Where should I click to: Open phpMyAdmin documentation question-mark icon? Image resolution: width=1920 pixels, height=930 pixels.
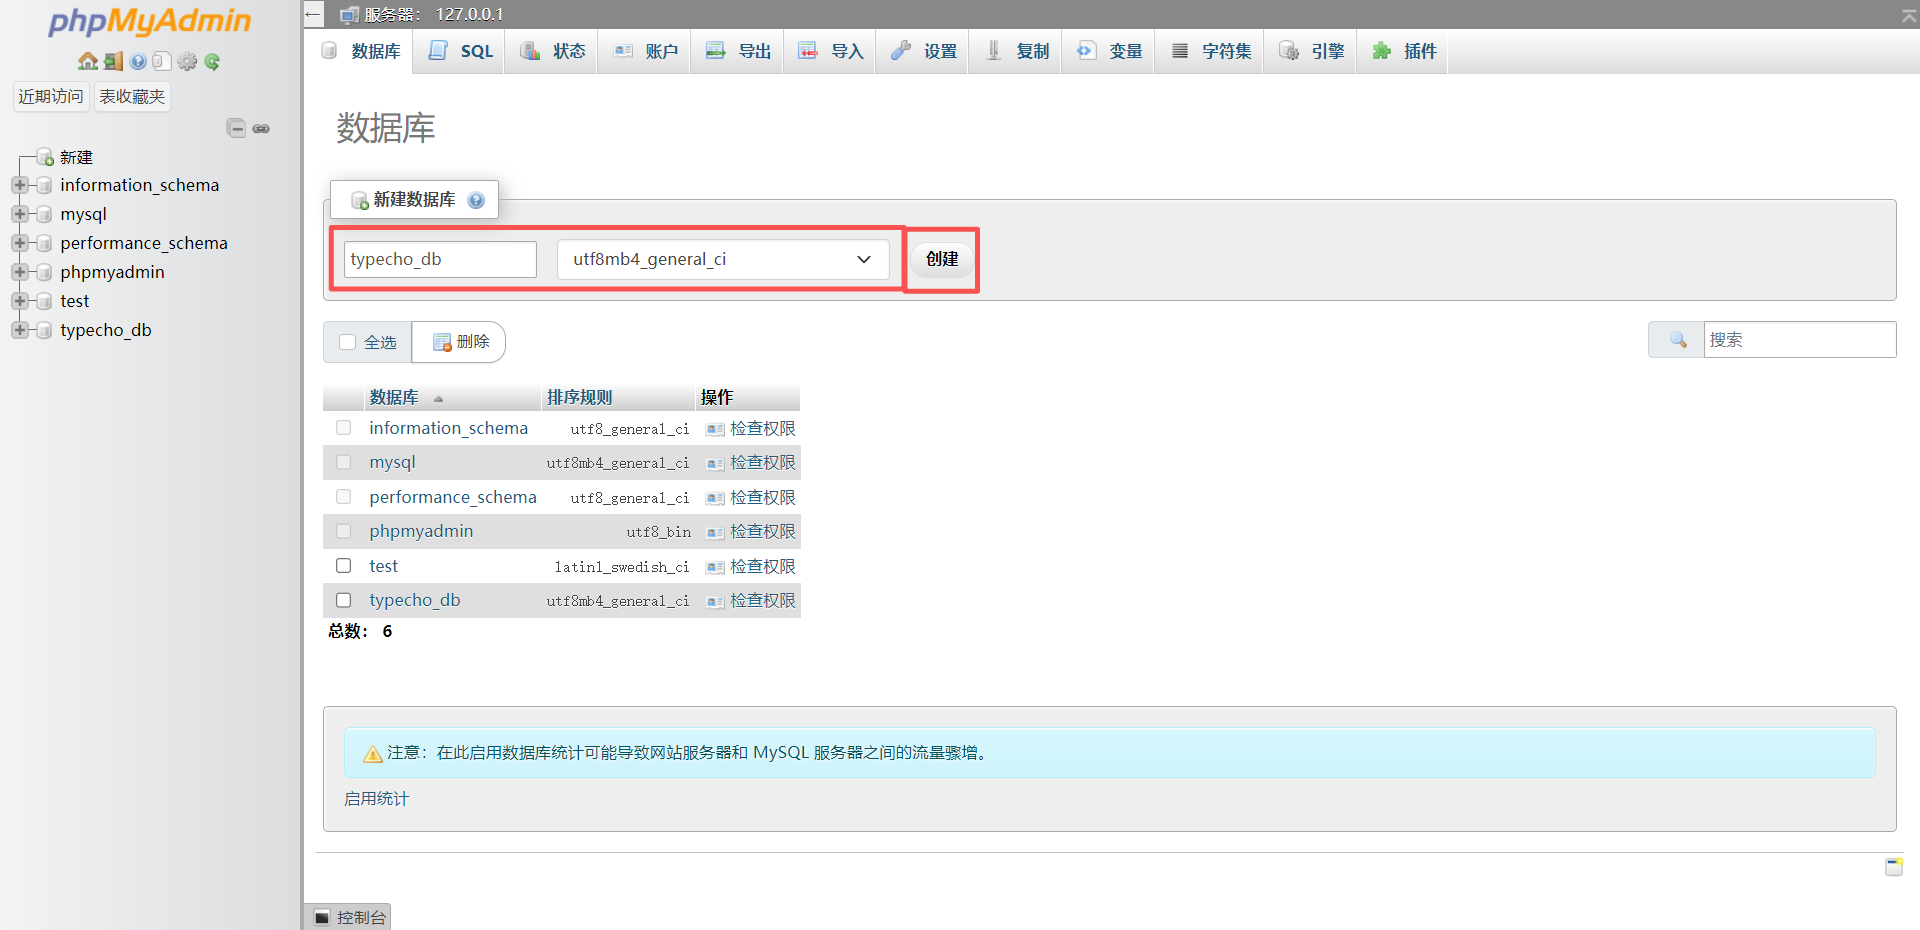coord(138,61)
